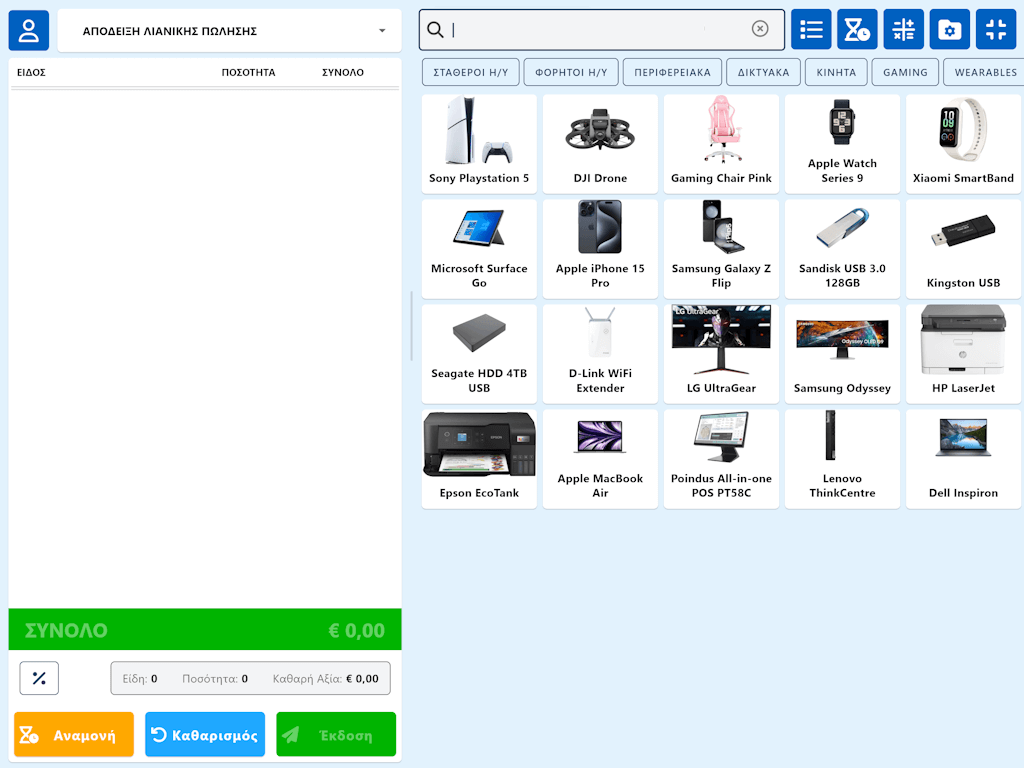Viewport: 1024px width, 768px height.
Task: Add Kingston USB product tile
Action: coord(963,249)
